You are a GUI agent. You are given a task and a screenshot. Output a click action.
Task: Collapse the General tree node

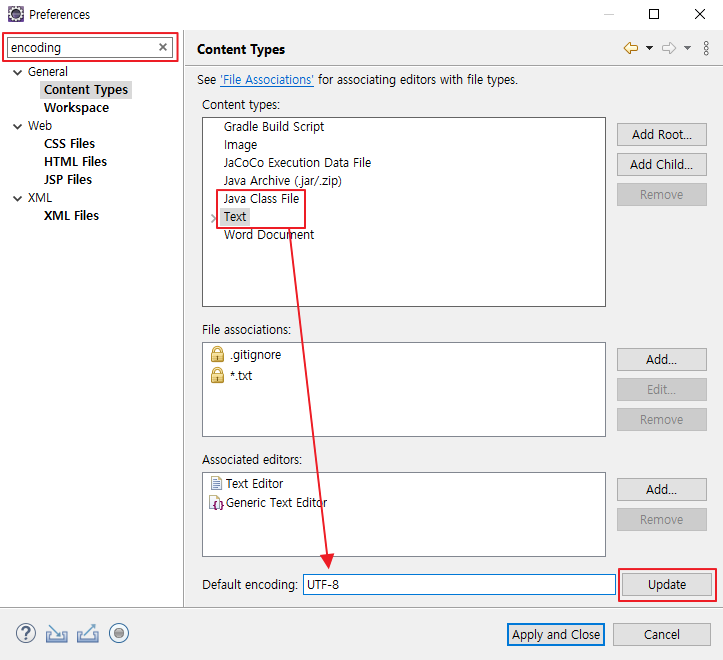(18, 72)
